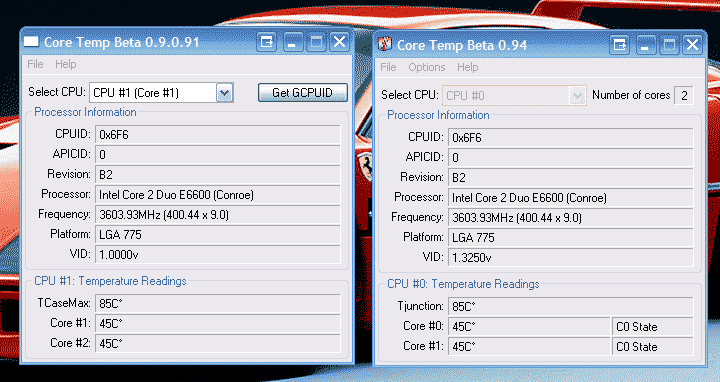Click the CPU #1 (Core #1) combo box
The width and height of the screenshot is (720, 382).
tap(162, 93)
